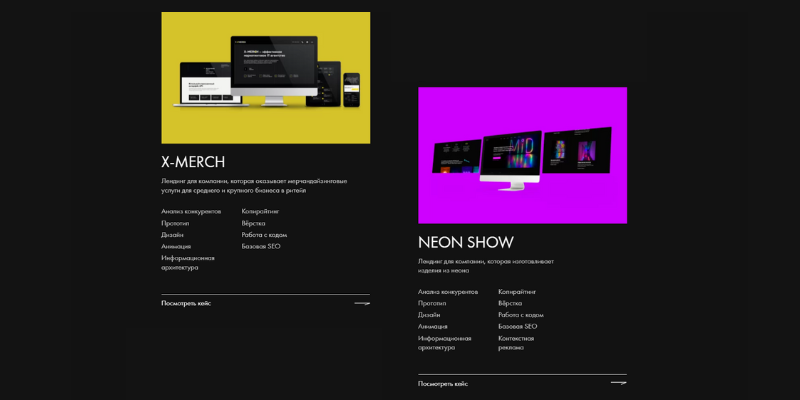Click the arrow icon under NEON SHOW card
The image size is (800, 400).
pos(618,383)
